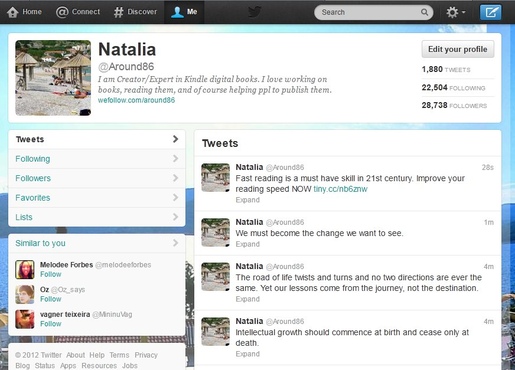Screen dimensions: 515x370
Task: Select Followers in sidebar list
Action: point(97,178)
